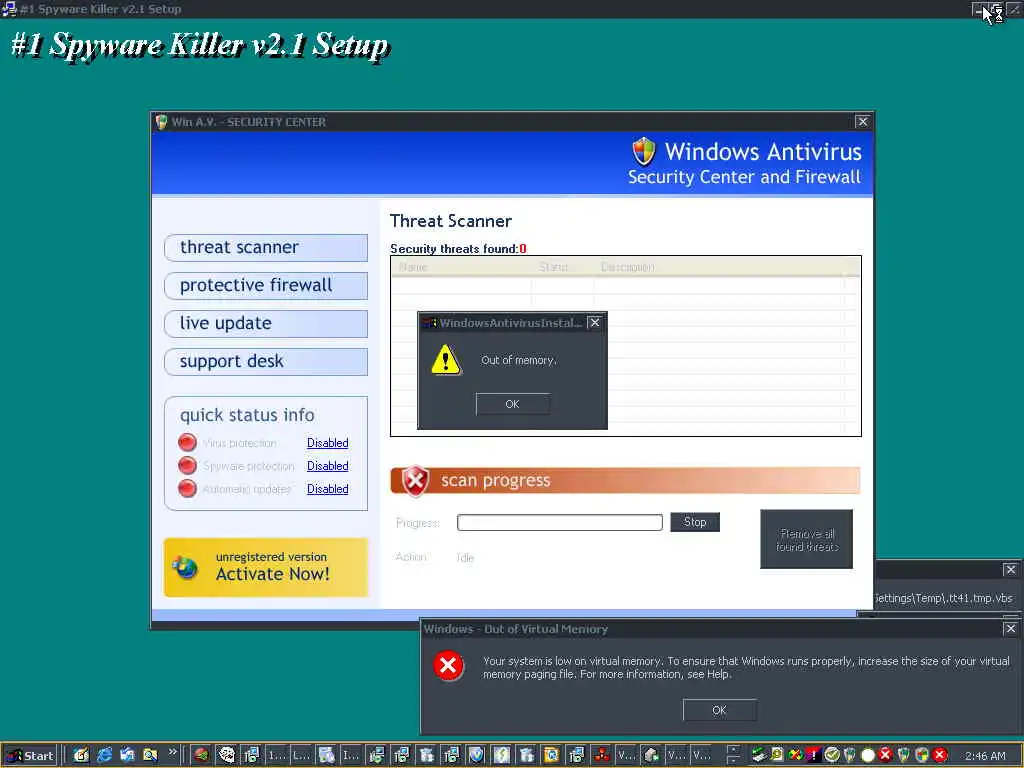The height and width of the screenshot is (768, 1024).
Task: Click the Activate Now unregistered version banner
Action: [266, 567]
